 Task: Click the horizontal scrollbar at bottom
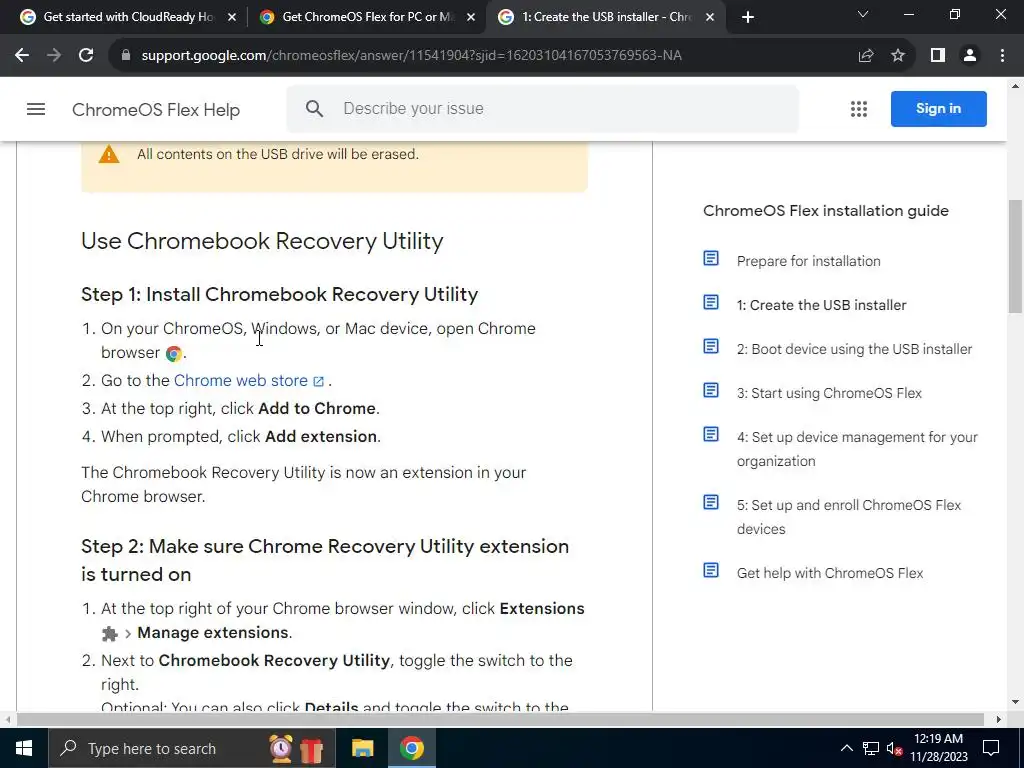[x=500, y=719]
